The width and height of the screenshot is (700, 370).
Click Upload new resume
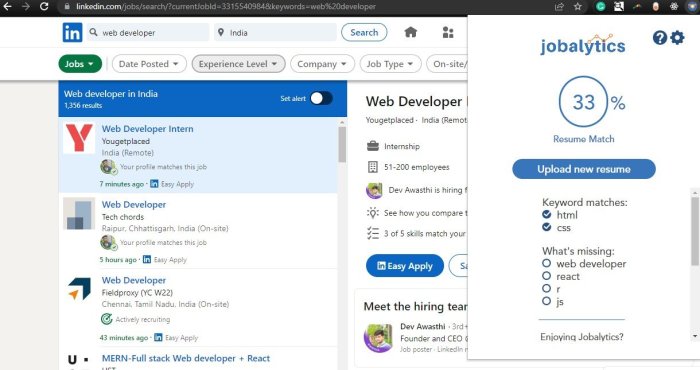click(584, 169)
